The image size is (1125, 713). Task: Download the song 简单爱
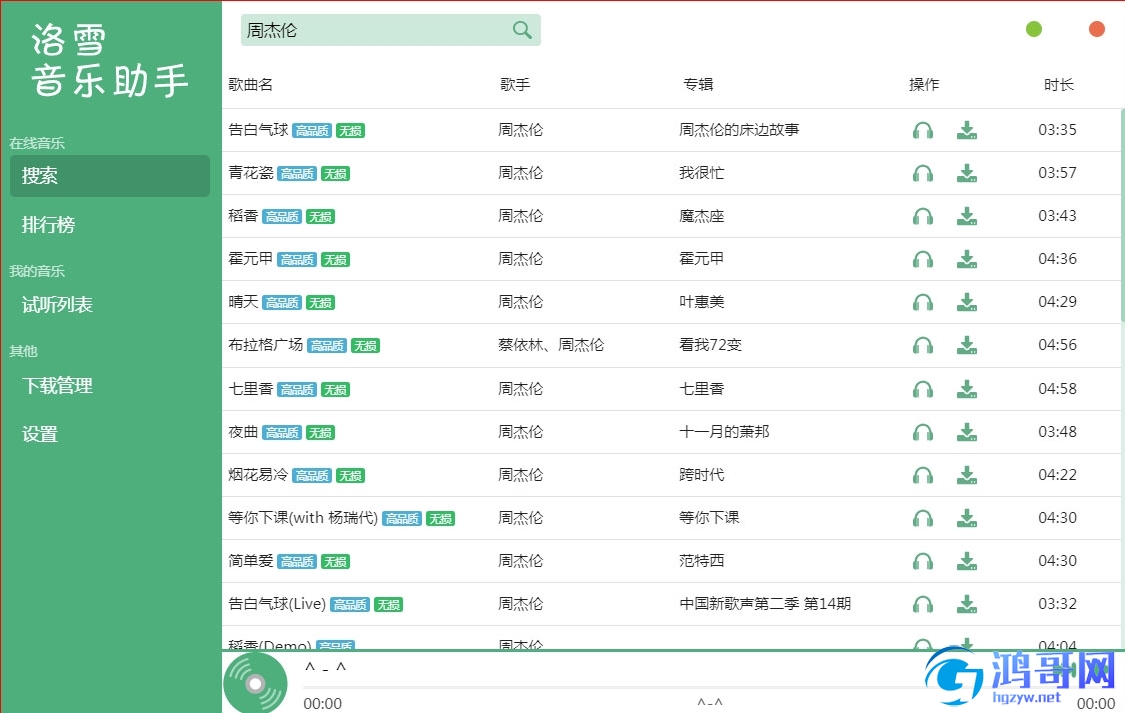coord(966,562)
